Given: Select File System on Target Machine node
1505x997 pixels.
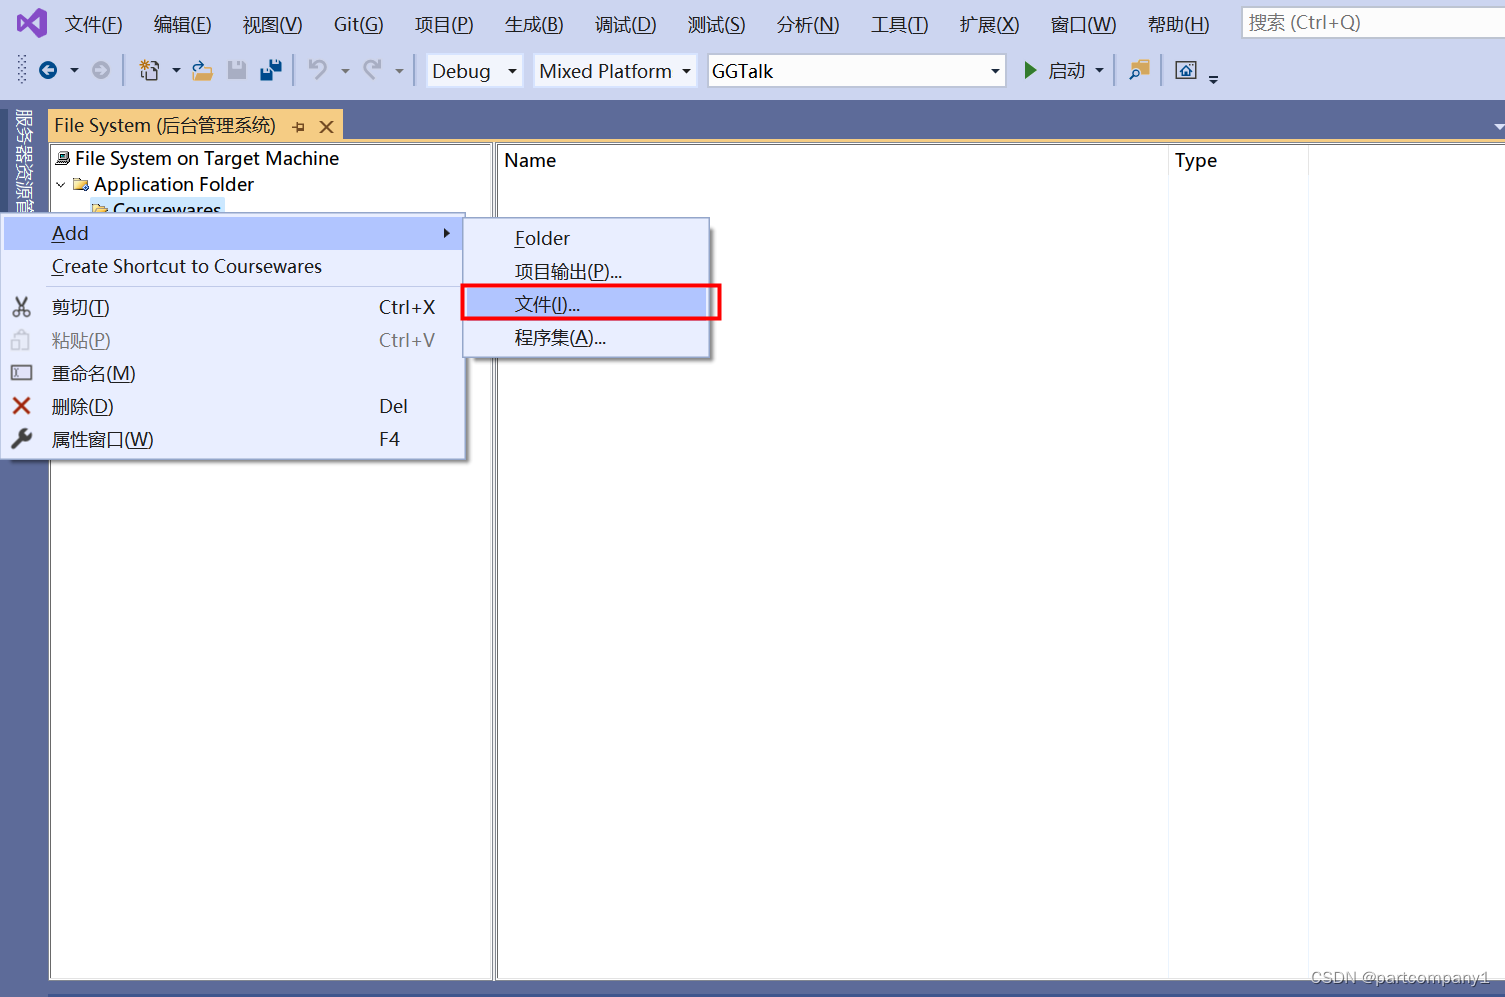Looking at the screenshot, I should click(x=207, y=158).
